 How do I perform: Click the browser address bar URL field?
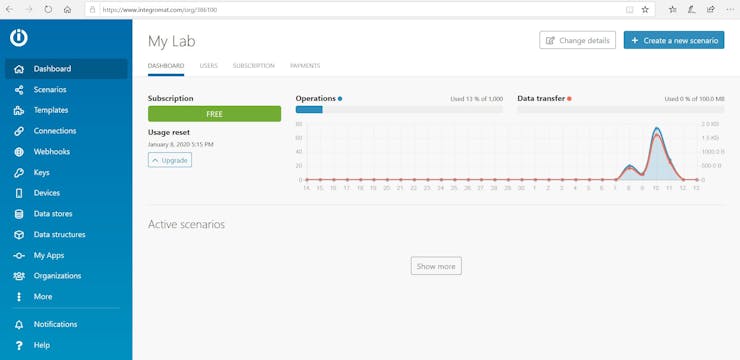pyautogui.click(x=361, y=9)
